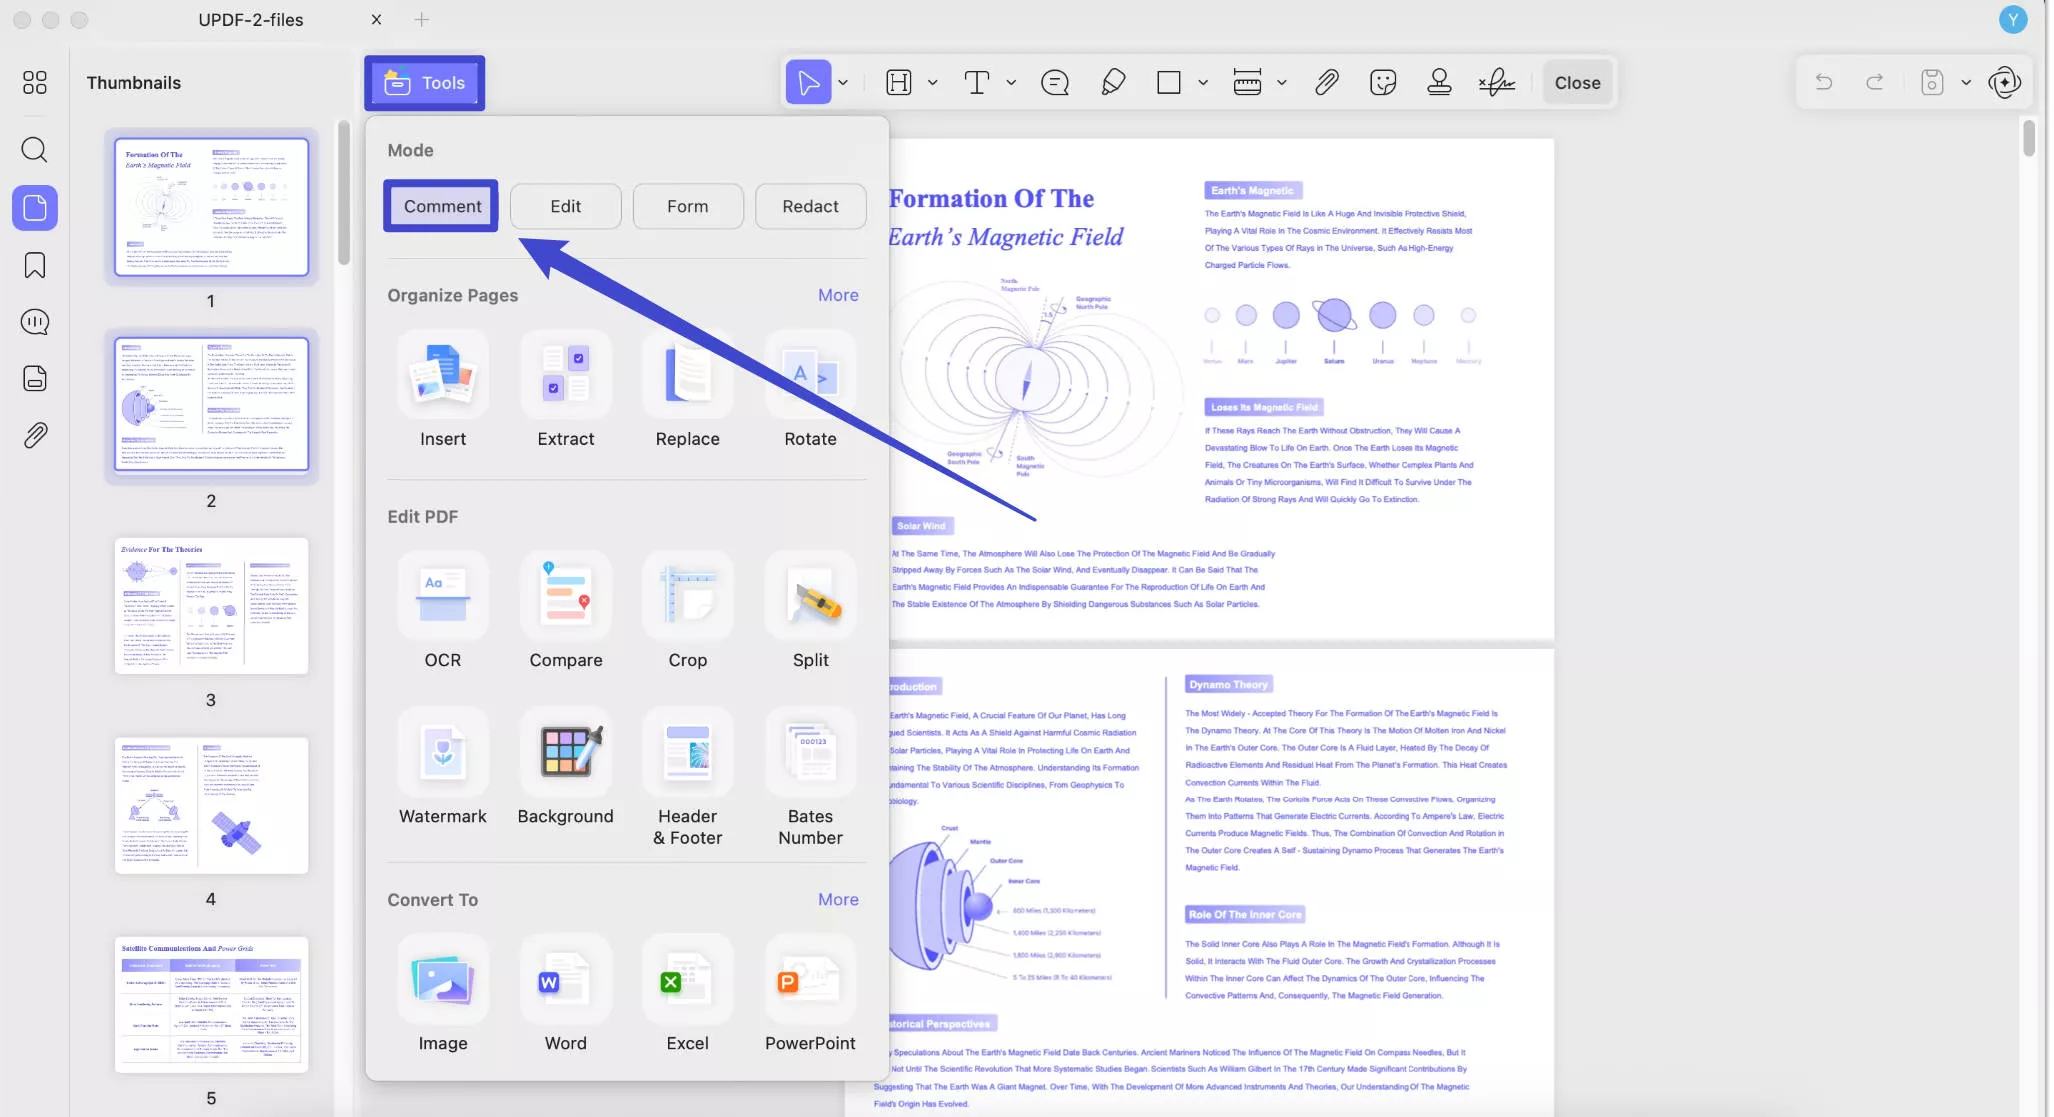
Task: Click the stamp tool in toolbar
Action: [x=1439, y=82]
